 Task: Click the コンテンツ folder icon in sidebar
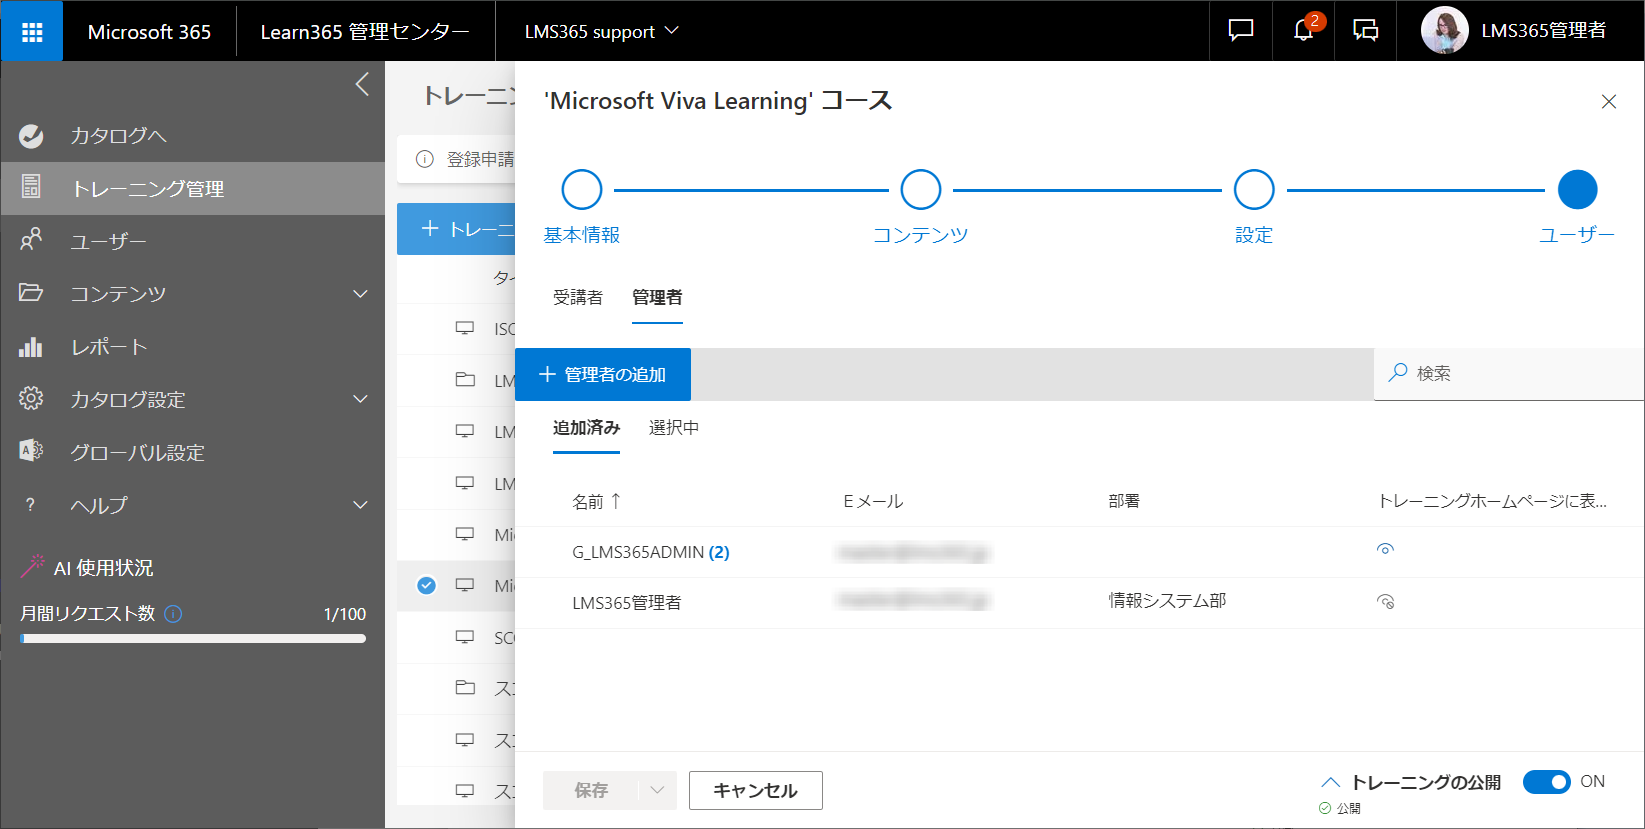31,293
